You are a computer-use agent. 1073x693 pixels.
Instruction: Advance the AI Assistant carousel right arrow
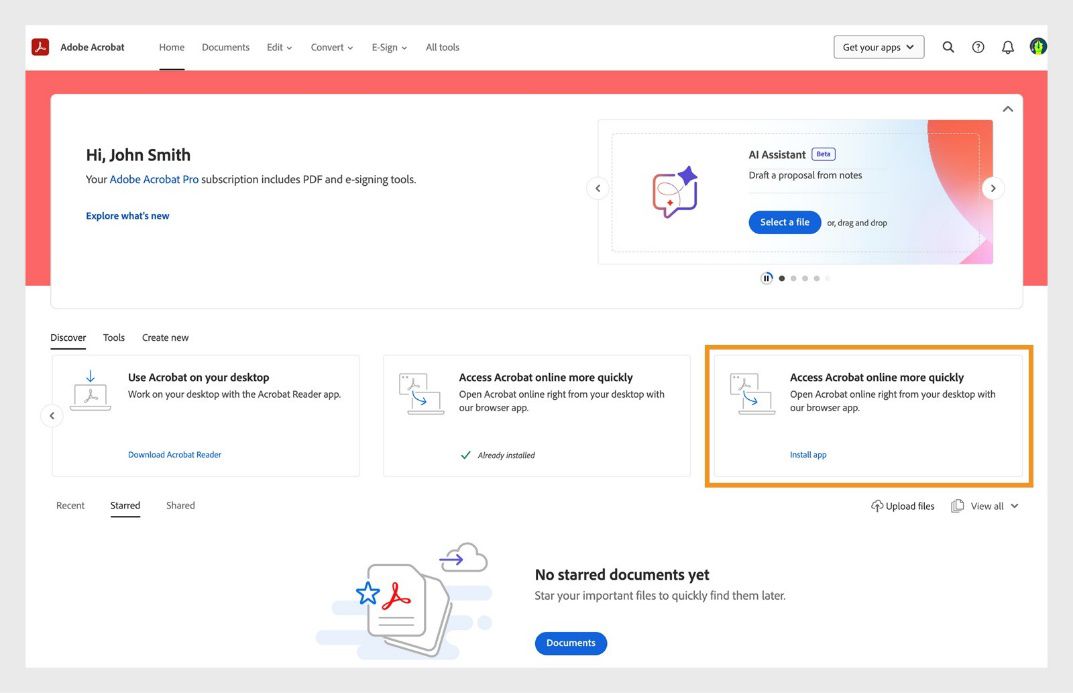point(992,187)
